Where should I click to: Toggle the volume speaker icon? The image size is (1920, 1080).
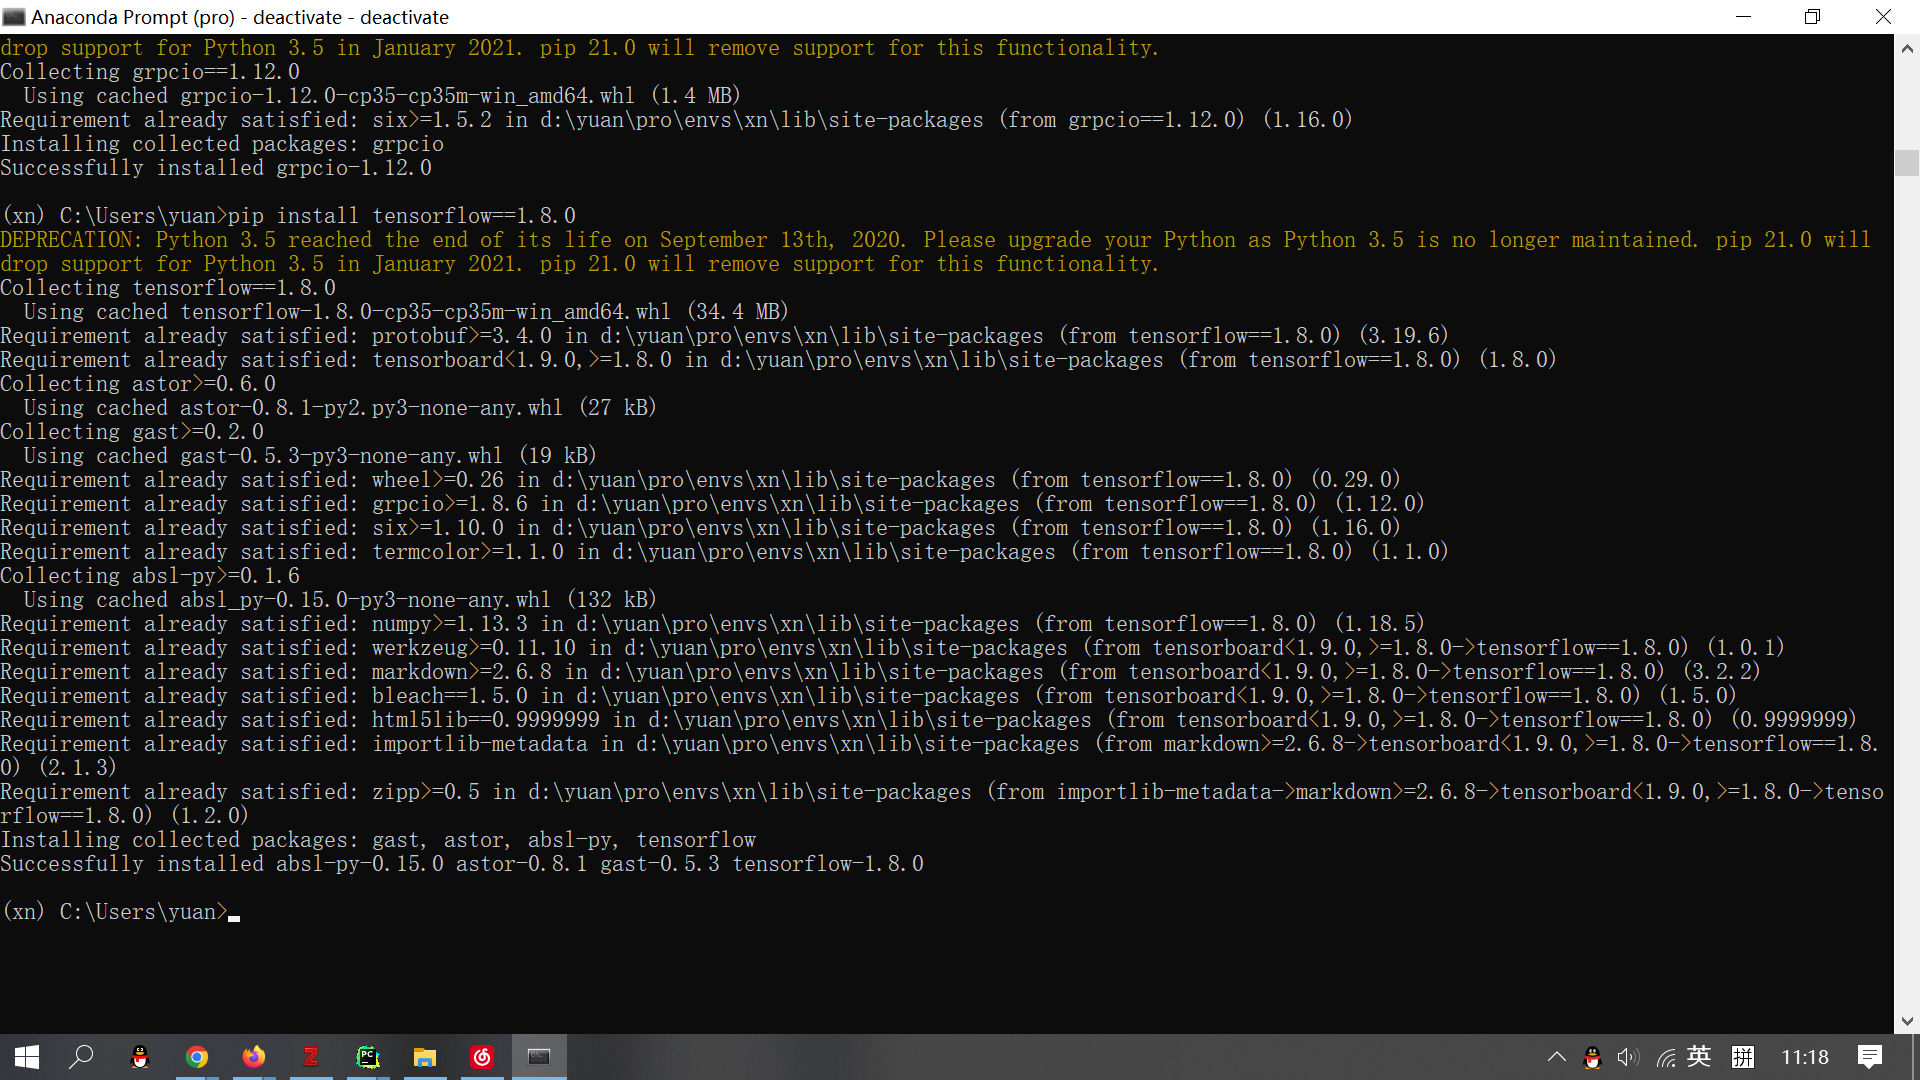tap(1628, 1057)
